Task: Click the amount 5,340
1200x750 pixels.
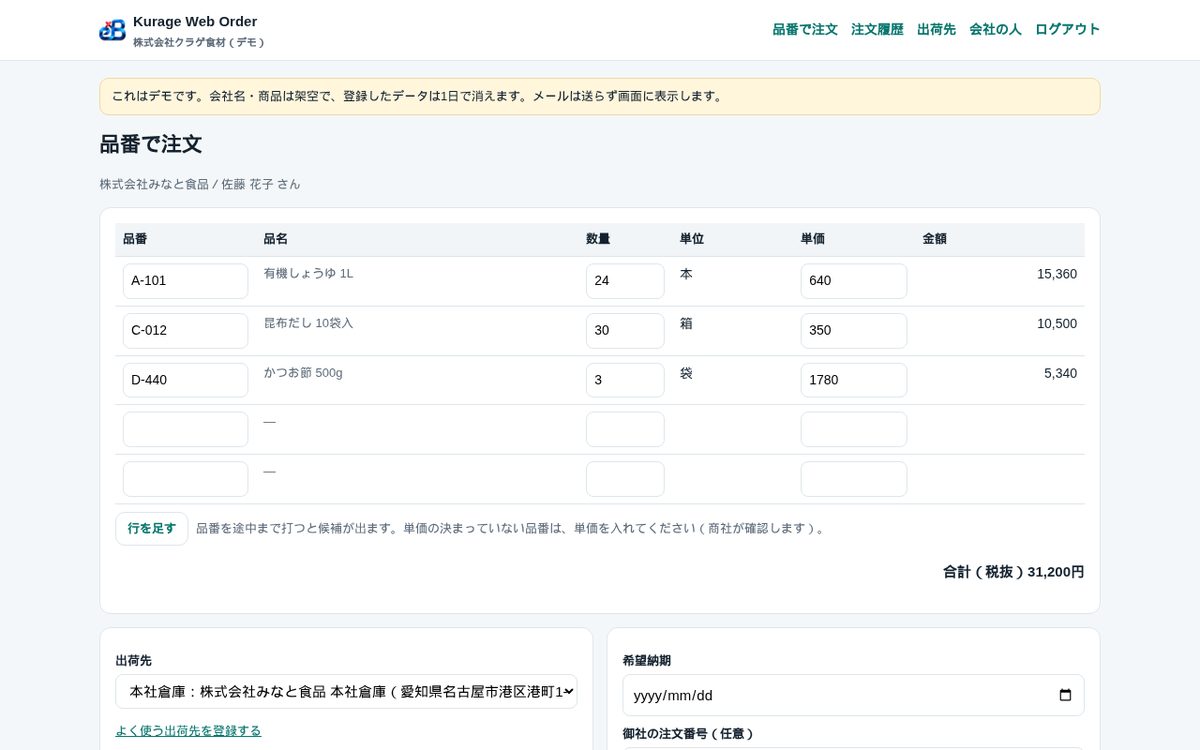Action: [1060, 373]
